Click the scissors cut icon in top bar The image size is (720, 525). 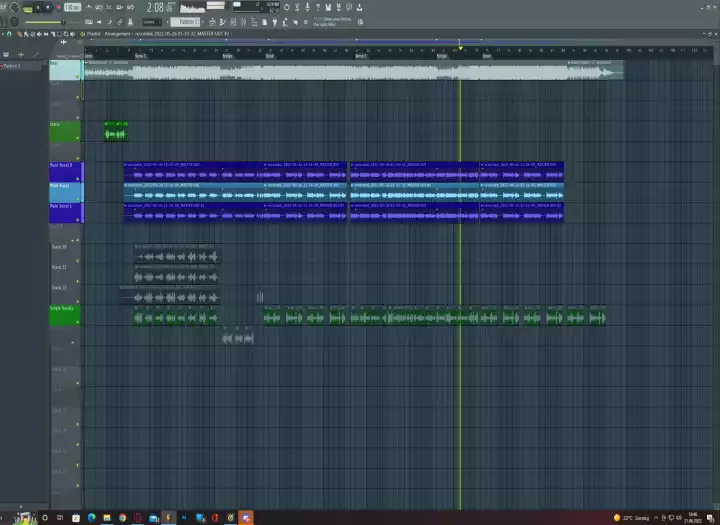[297, 7]
